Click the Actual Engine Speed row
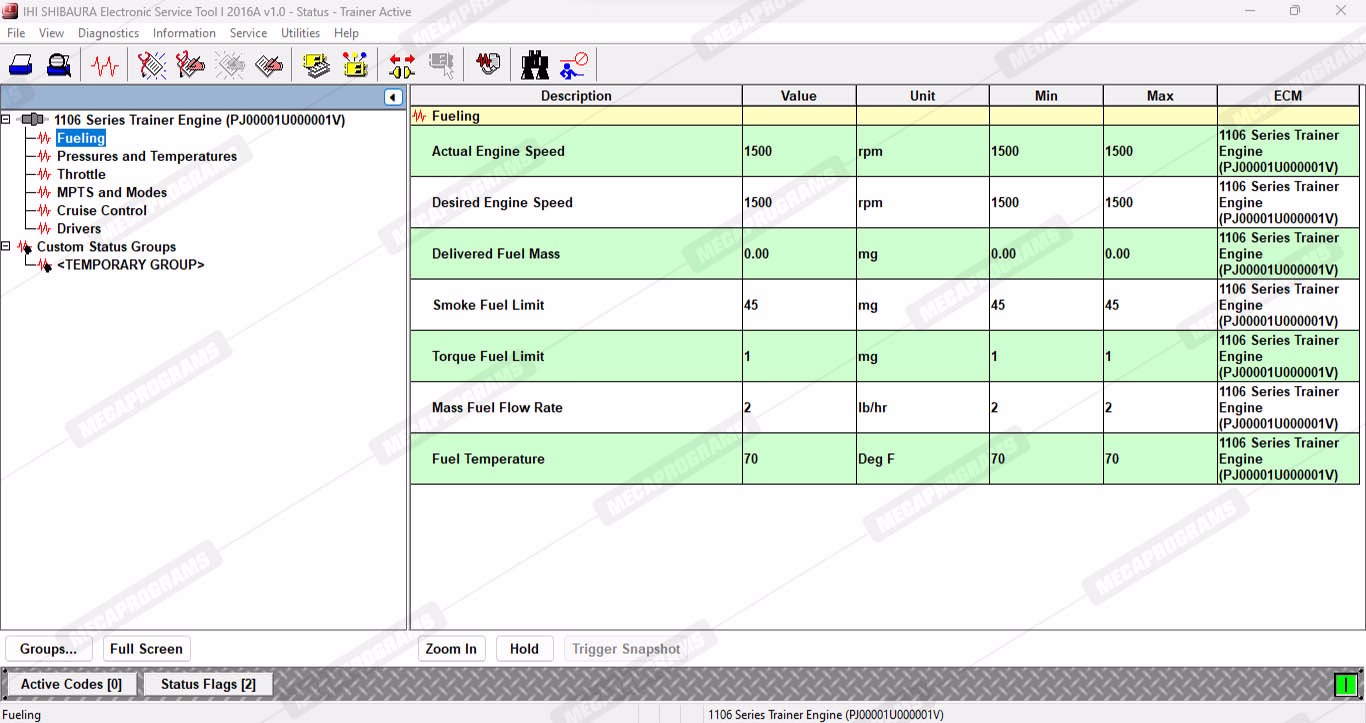Image resolution: width=1366 pixels, height=723 pixels. (x=575, y=152)
